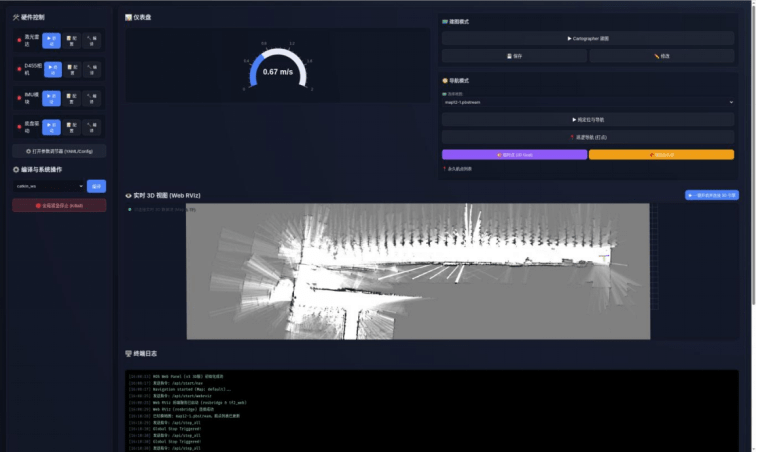Click the chevron arrow of map selector
Screen dimensions: 757x453
tap(731, 102)
